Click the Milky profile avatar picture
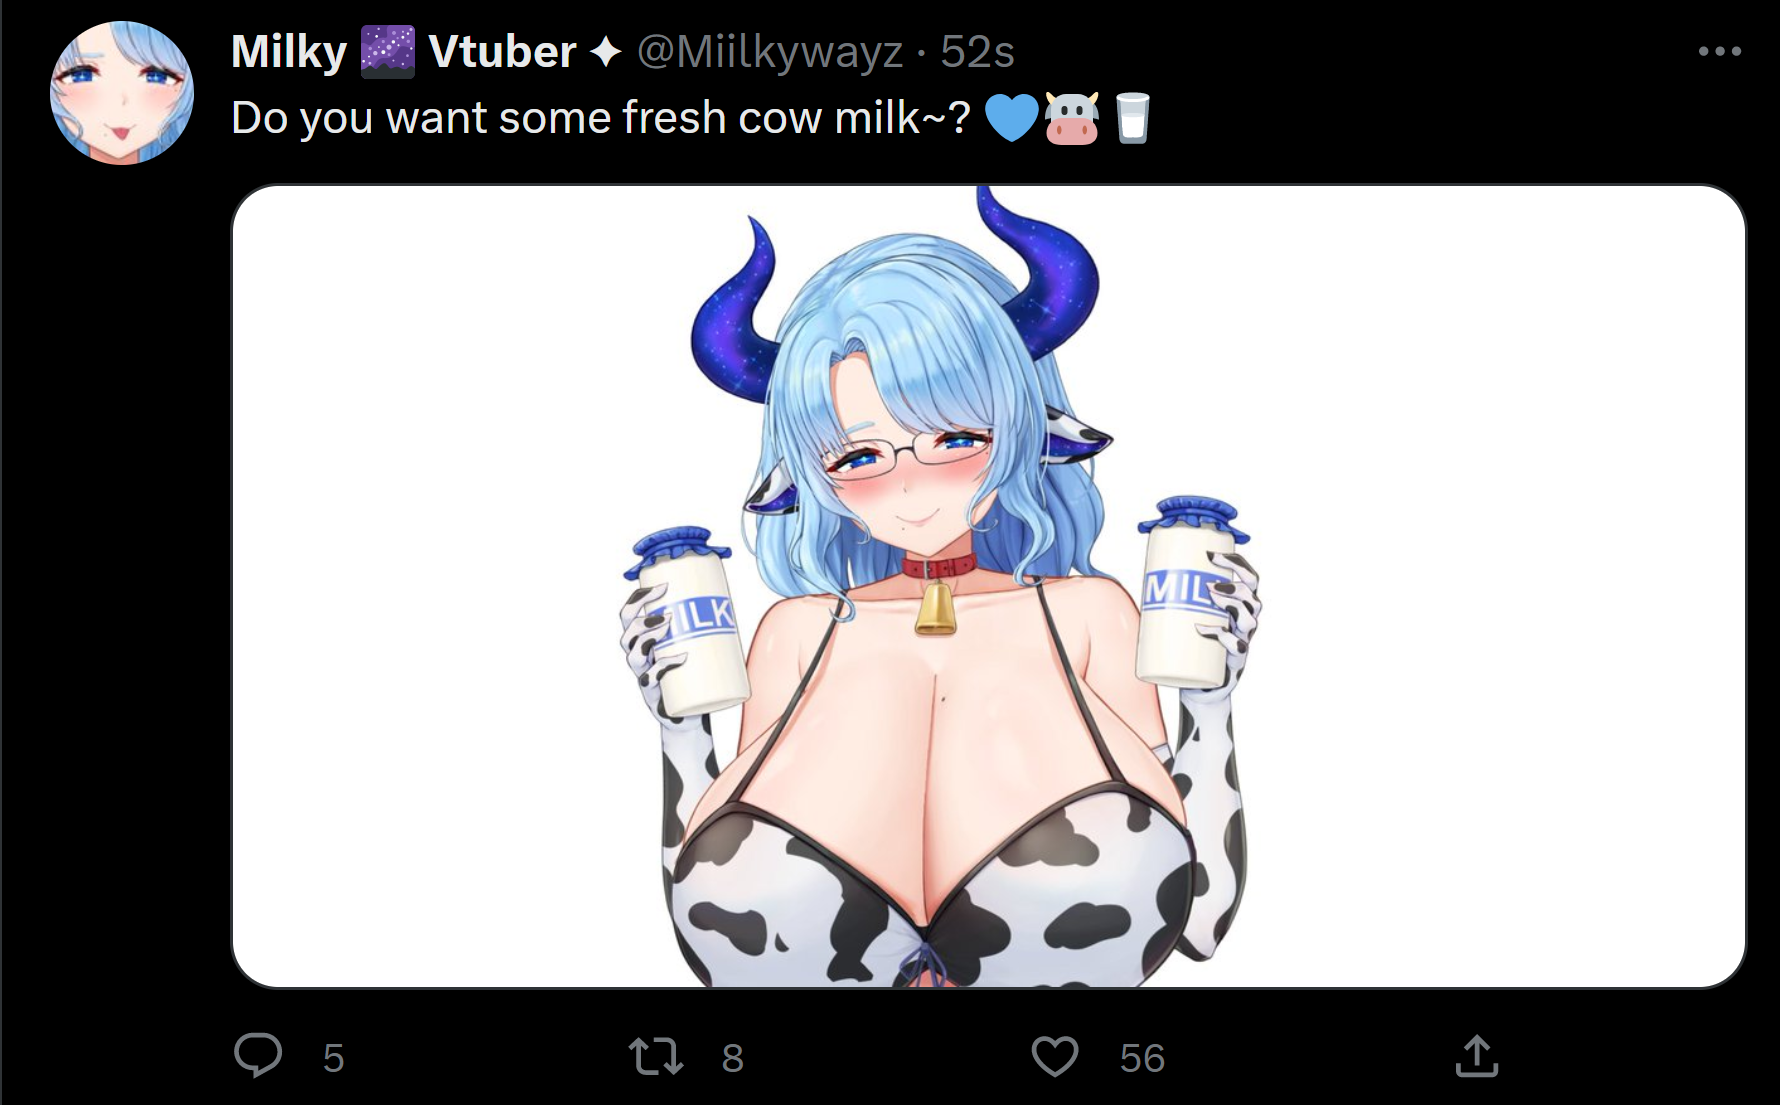The width and height of the screenshot is (1780, 1105). tap(122, 93)
